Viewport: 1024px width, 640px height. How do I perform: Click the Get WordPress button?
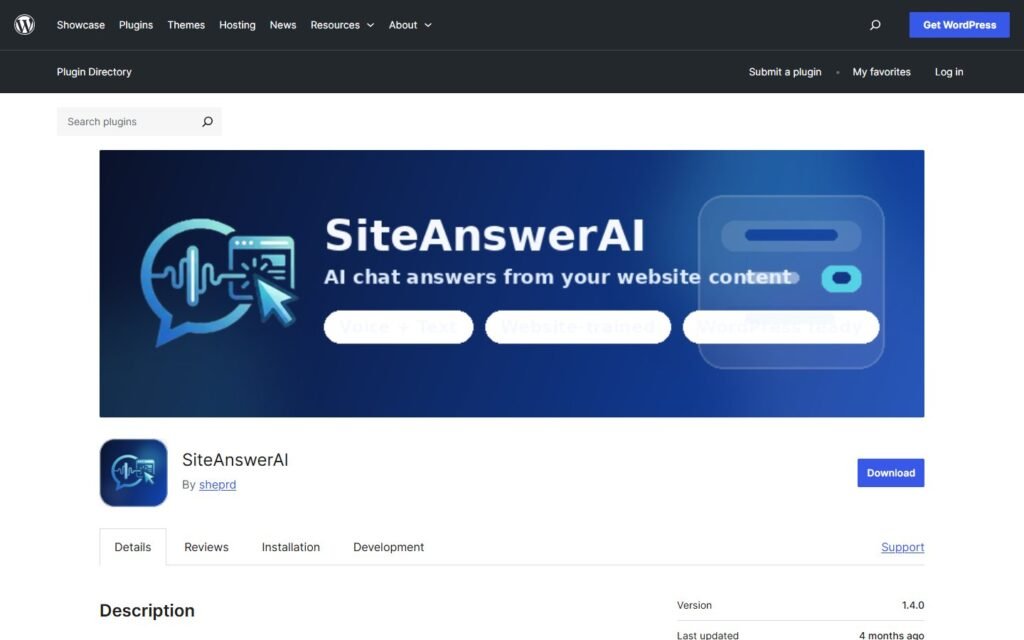click(x=959, y=25)
